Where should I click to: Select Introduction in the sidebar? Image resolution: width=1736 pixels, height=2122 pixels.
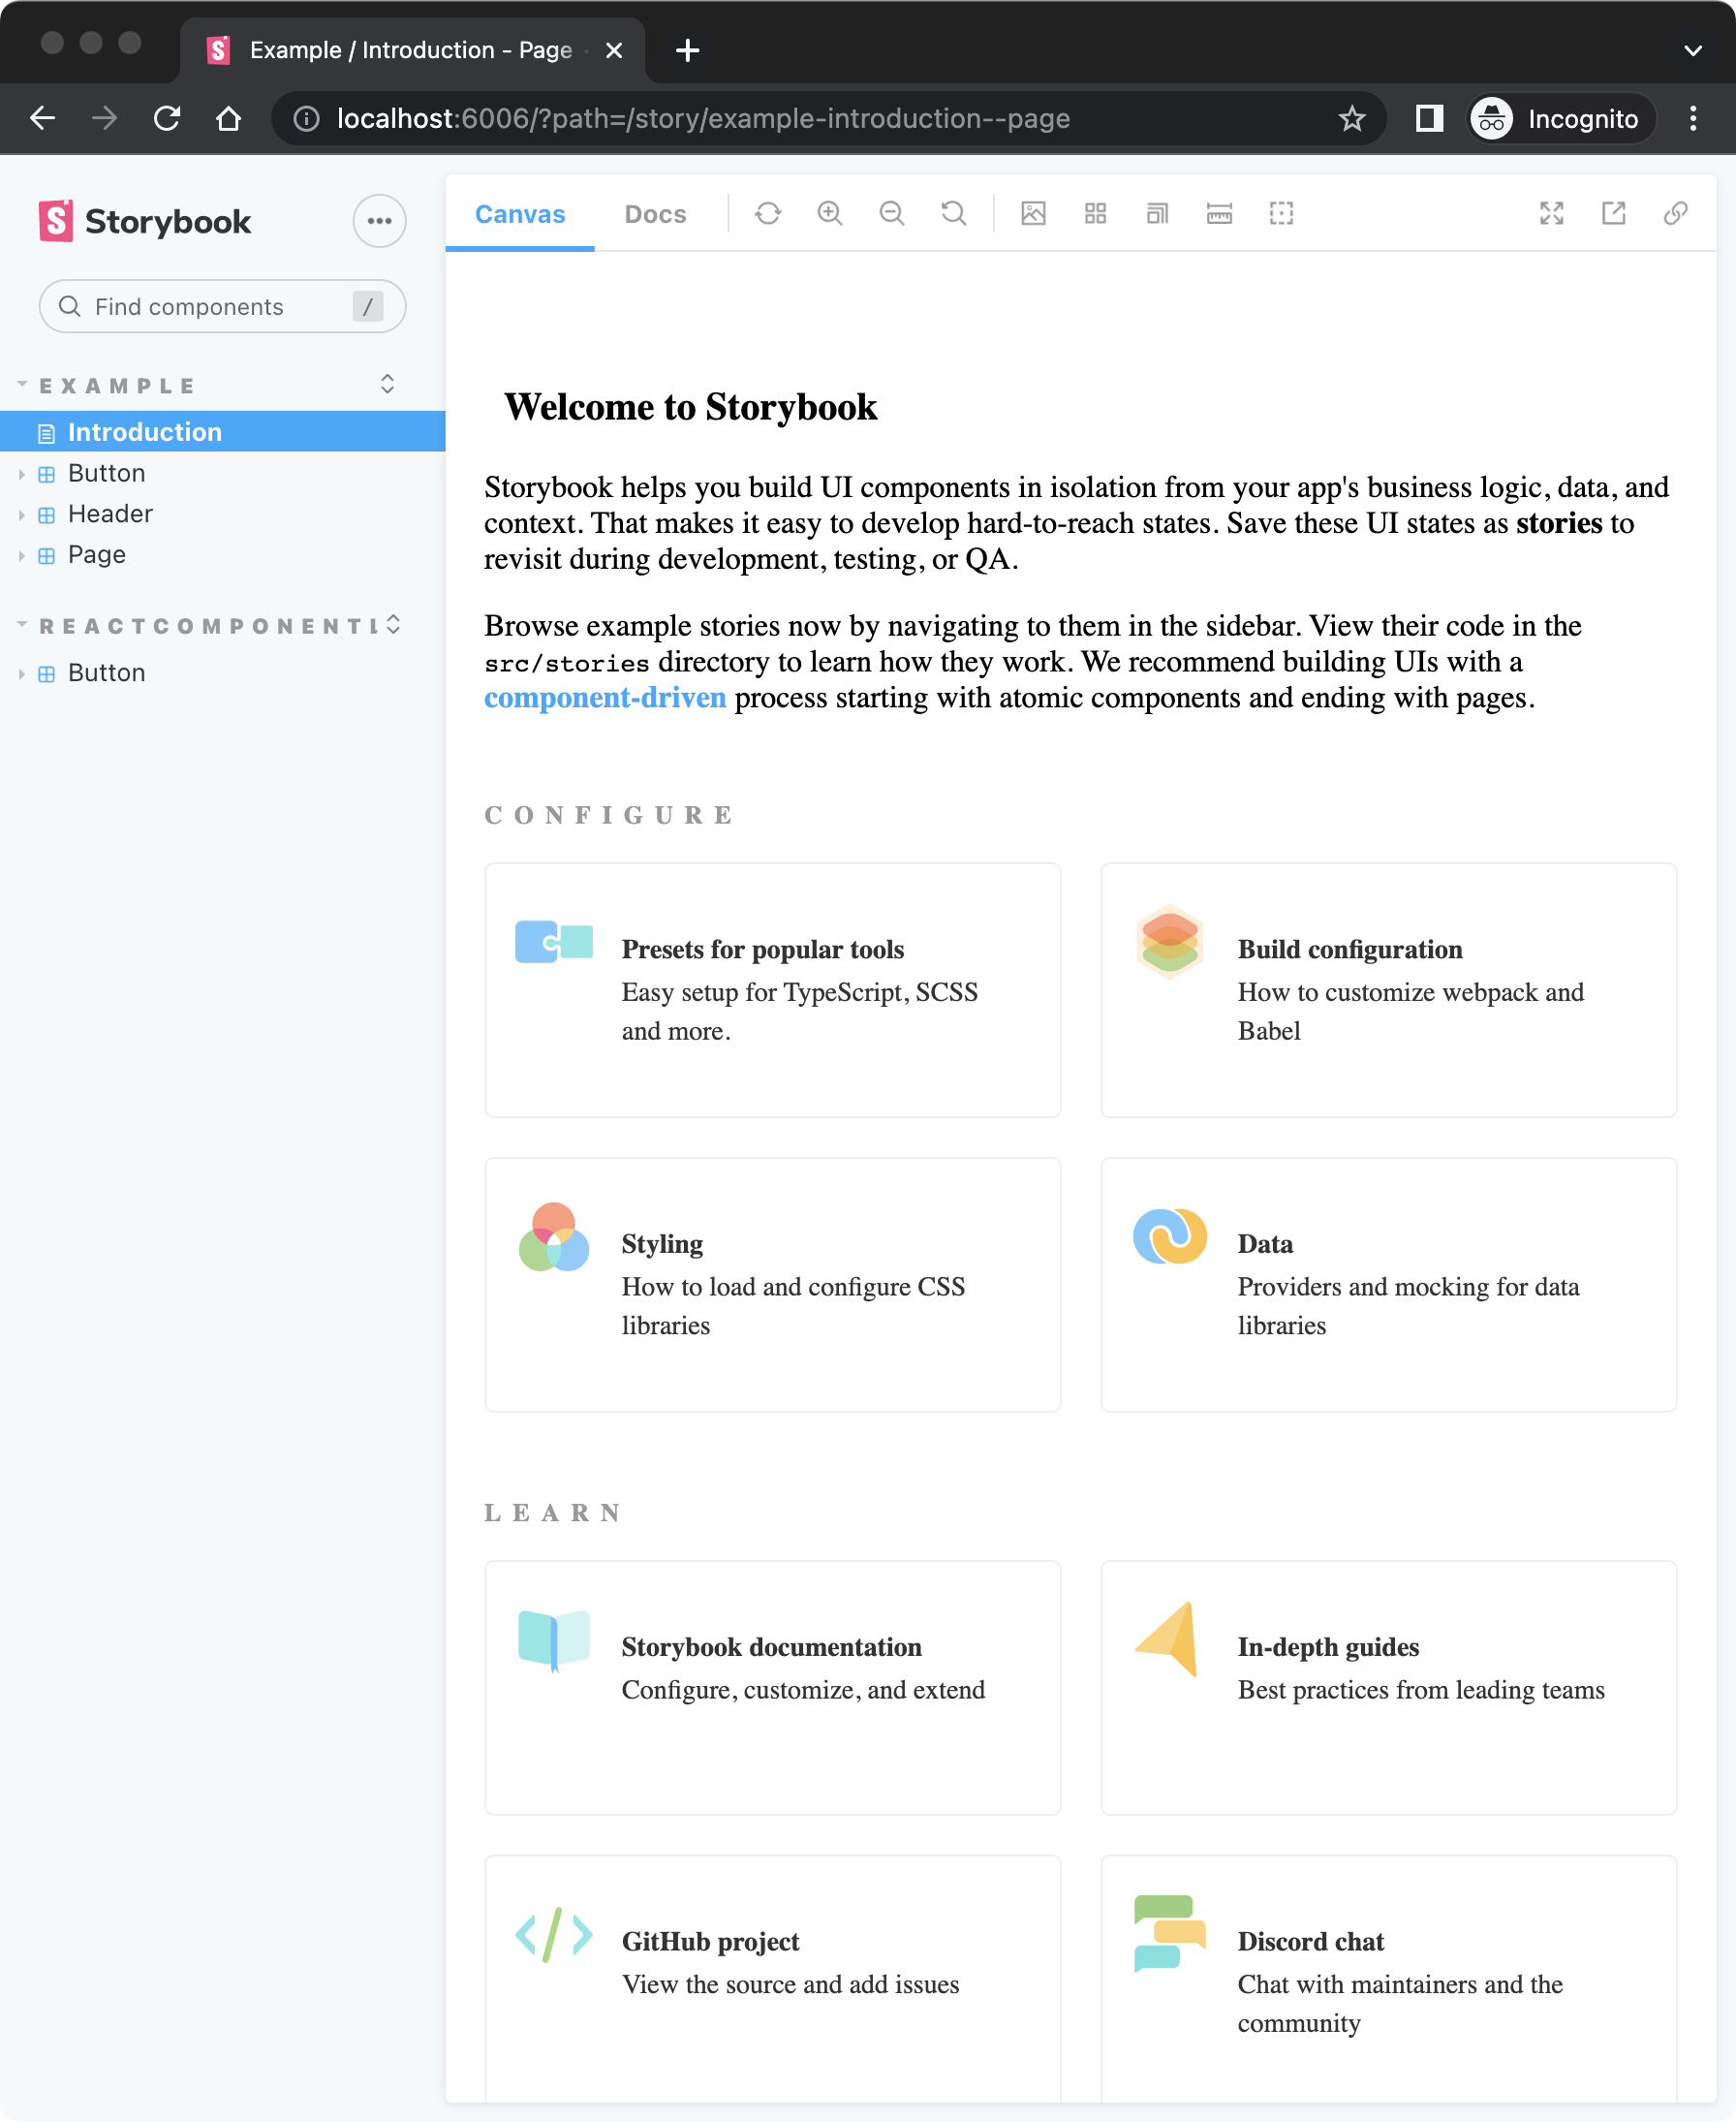(x=222, y=431)
